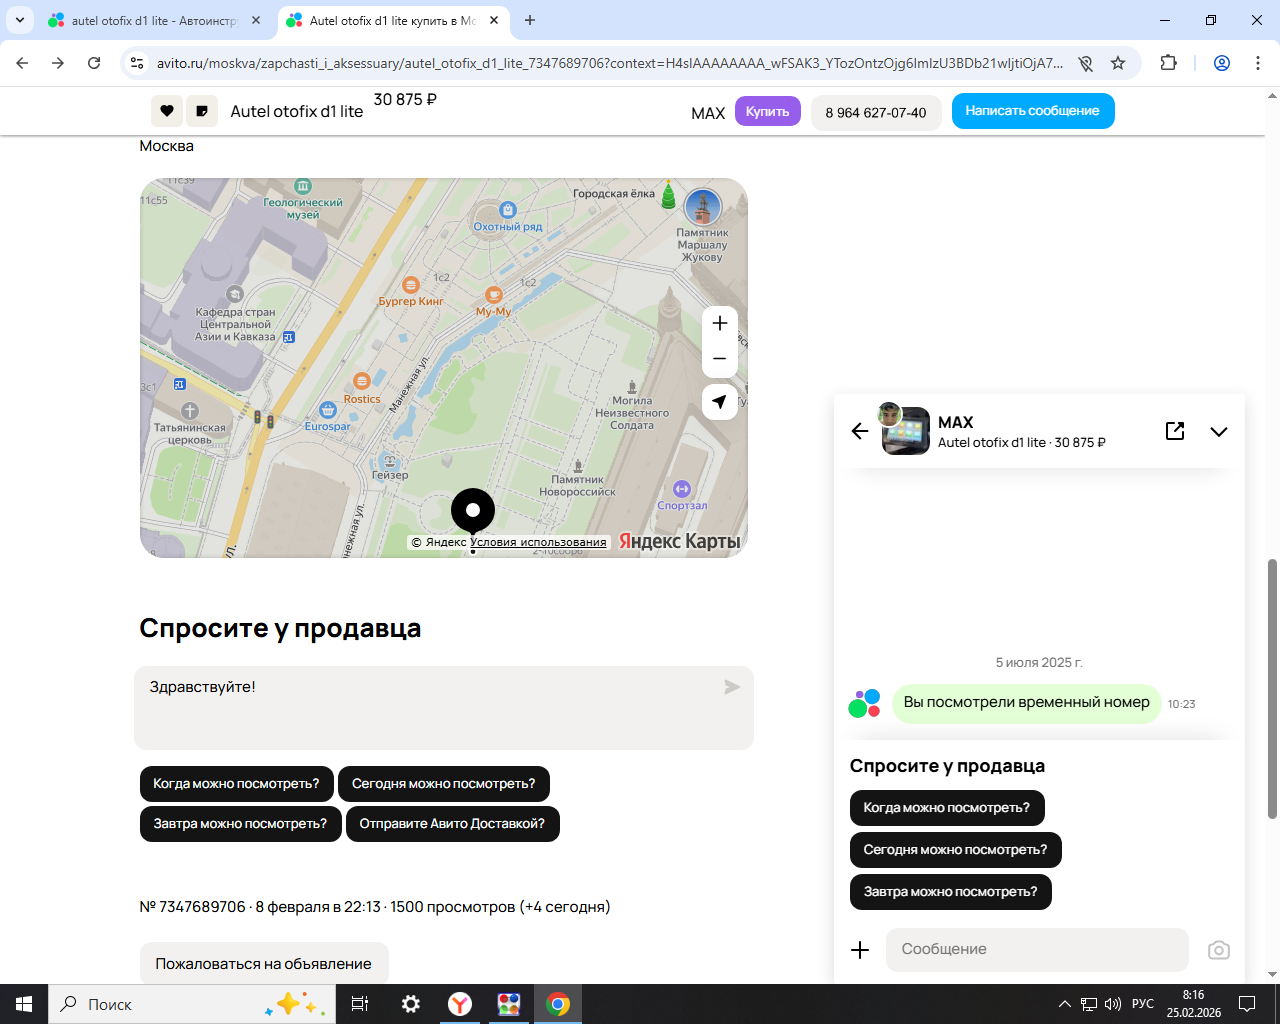
Task: Go back in the chat panel
Action: [x=859, y=431]
